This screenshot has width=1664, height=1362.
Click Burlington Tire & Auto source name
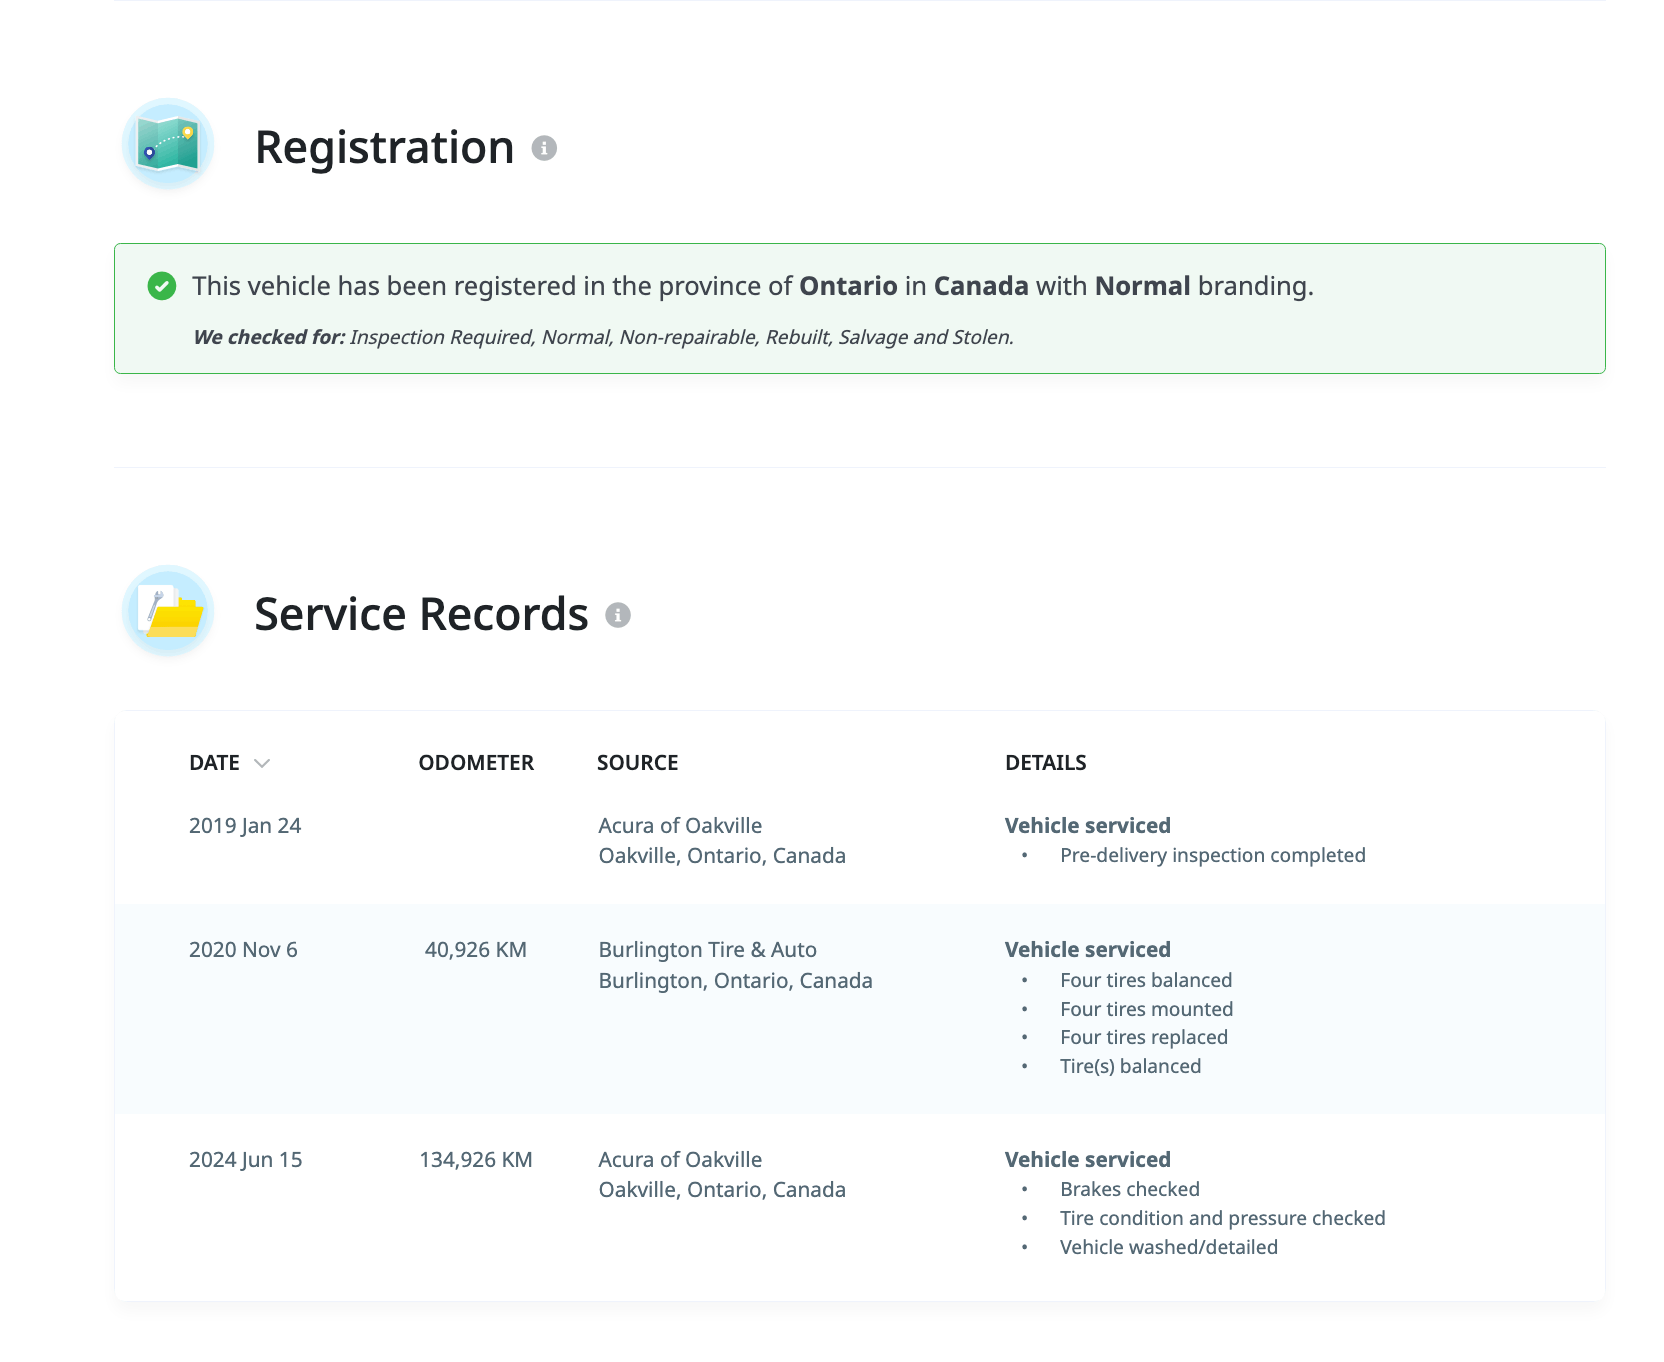pos(707,950)
